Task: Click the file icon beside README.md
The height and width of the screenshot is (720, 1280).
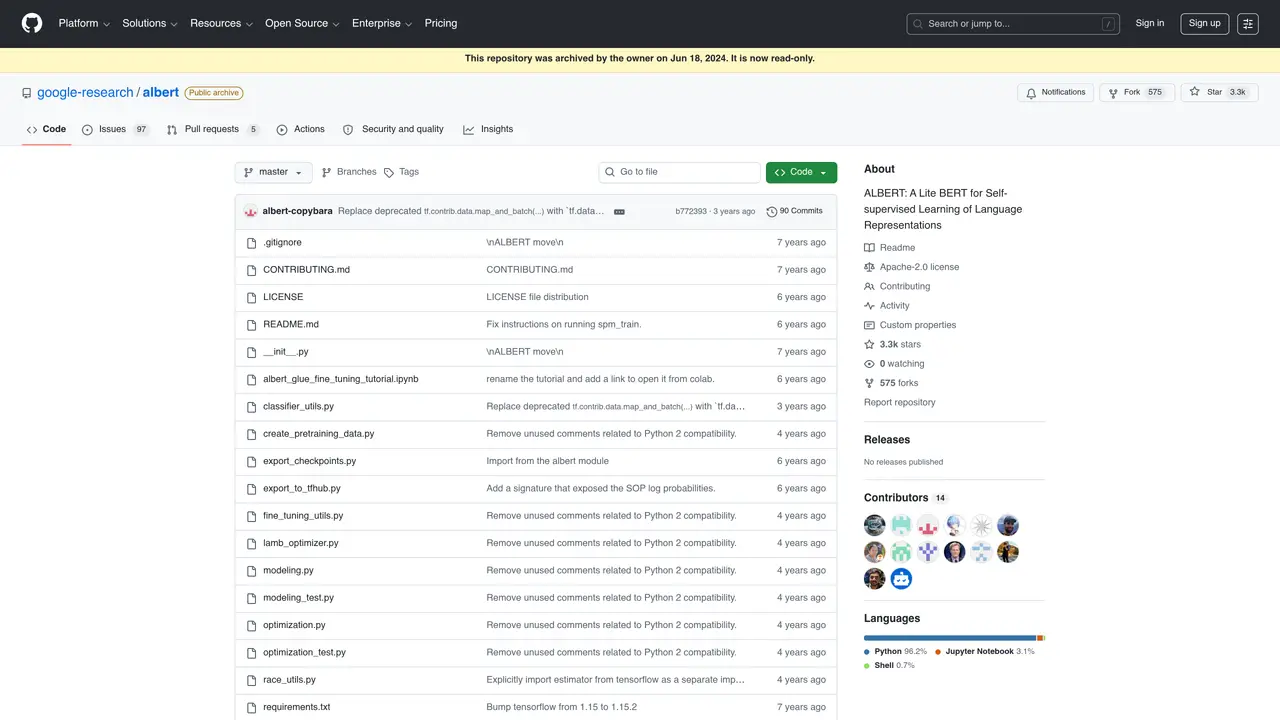Action: (x=252, y=325)
